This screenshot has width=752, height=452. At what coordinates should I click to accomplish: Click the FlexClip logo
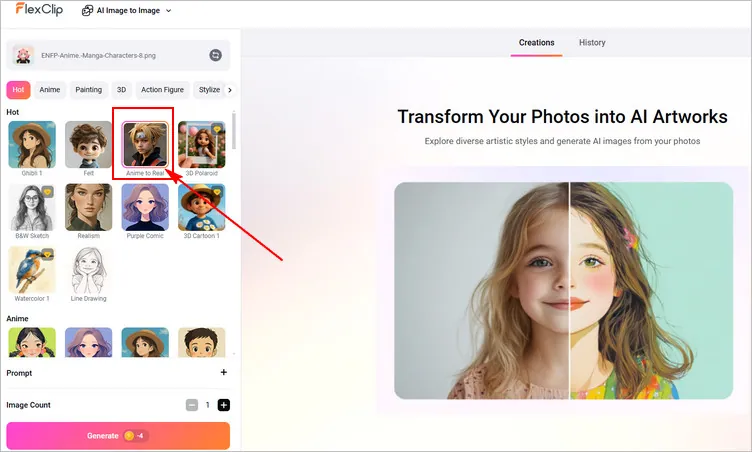[x=39, y=9]
